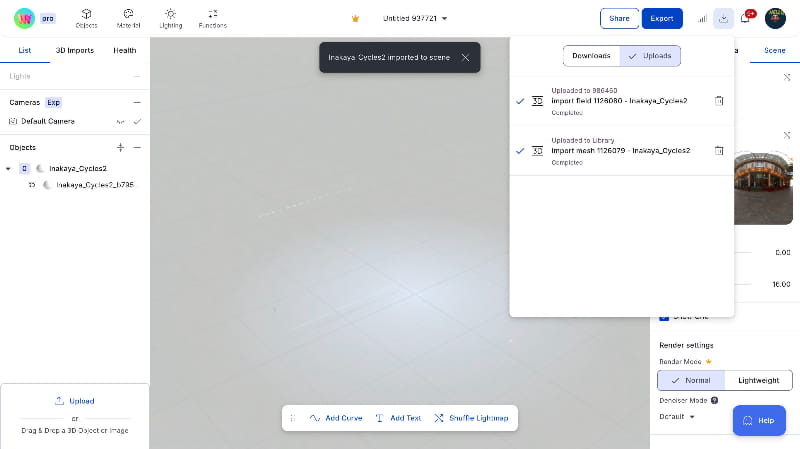Click the Upload button in left panel
800x449 pixels.
pos(74,401)
